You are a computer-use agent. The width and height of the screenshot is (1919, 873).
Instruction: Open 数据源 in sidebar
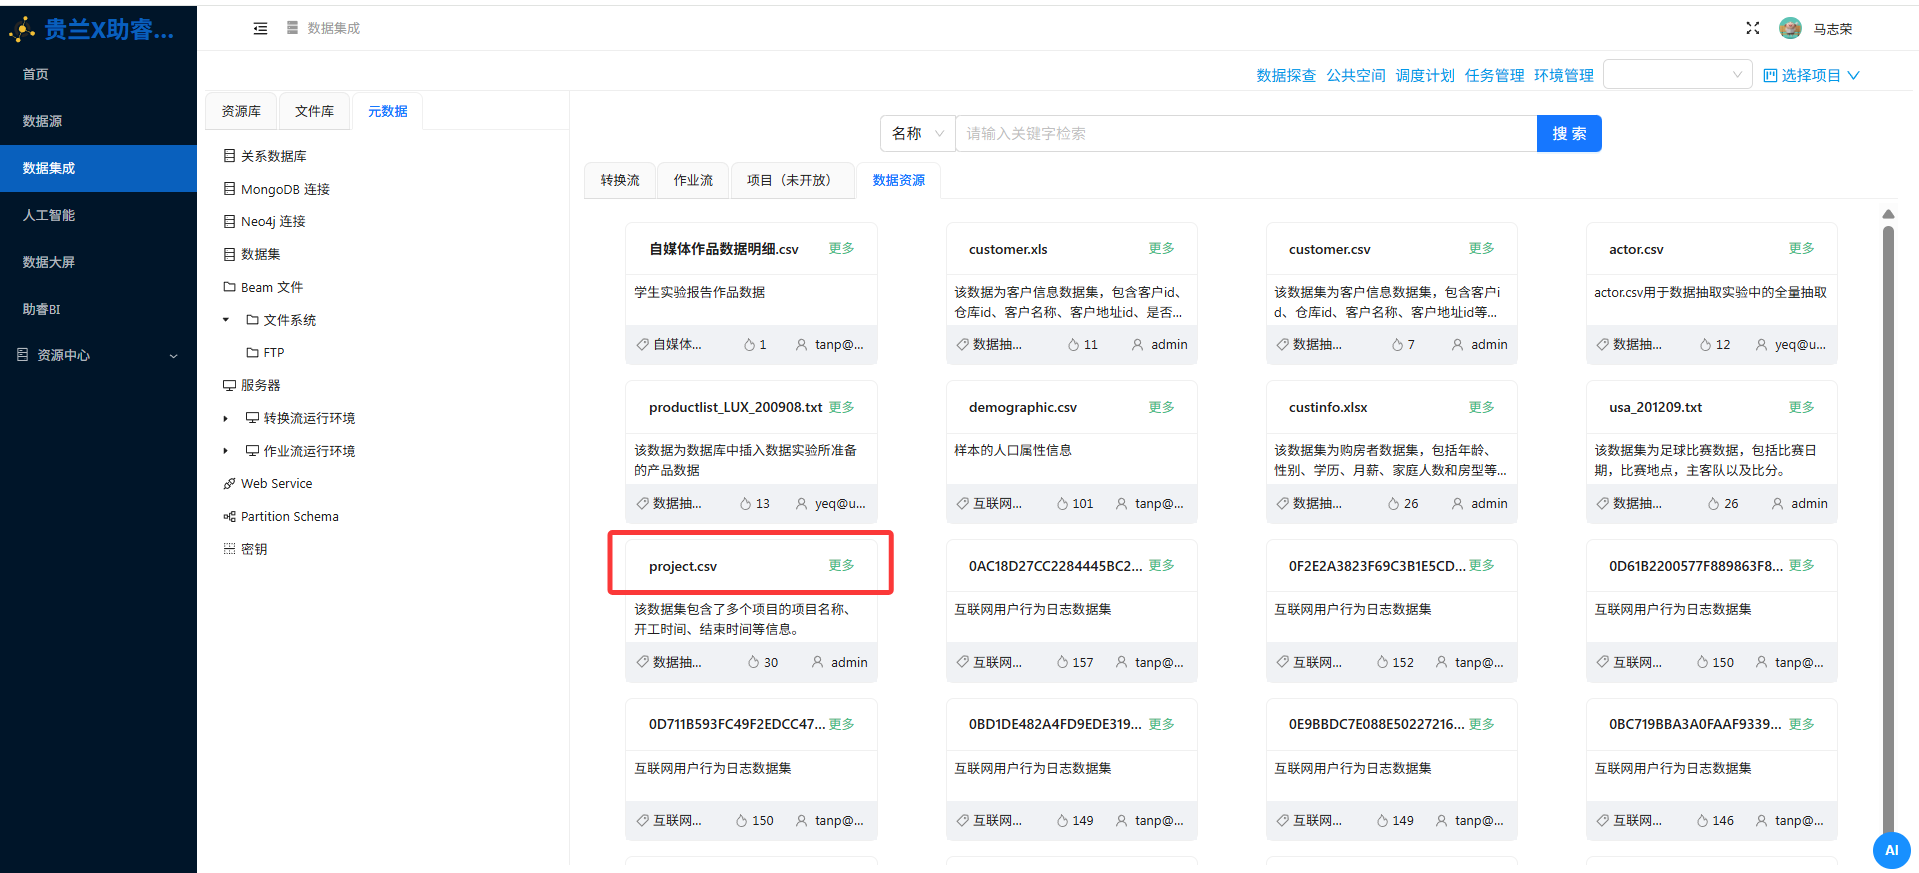[98, 121]
